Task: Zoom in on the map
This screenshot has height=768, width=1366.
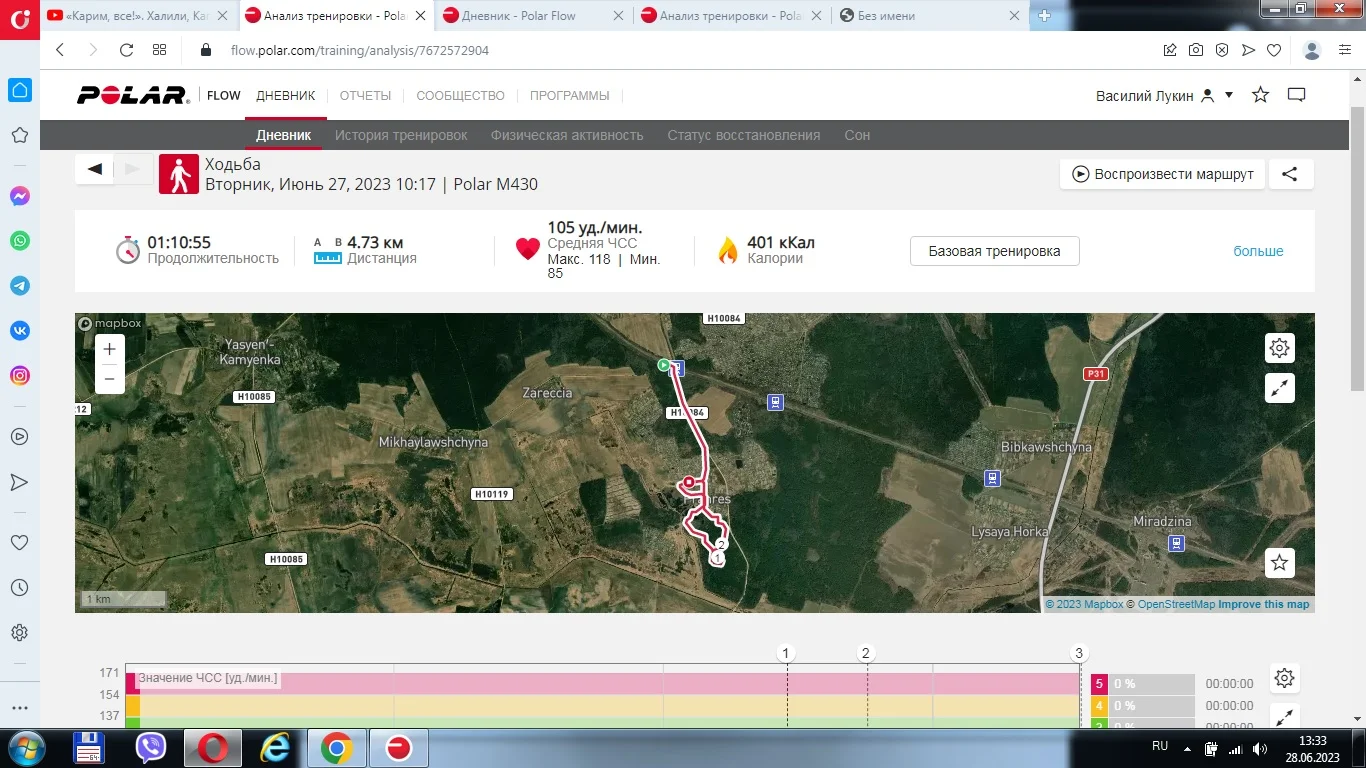Action: coord(110,349)
